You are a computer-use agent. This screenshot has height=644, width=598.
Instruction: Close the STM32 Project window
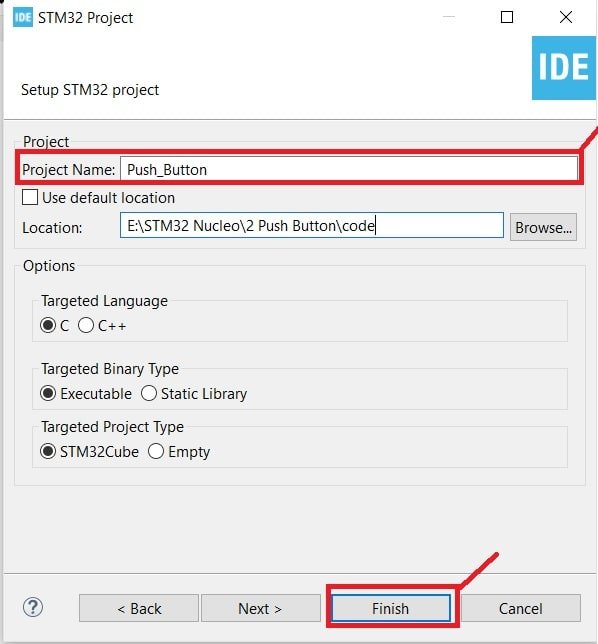pos(566,17)
